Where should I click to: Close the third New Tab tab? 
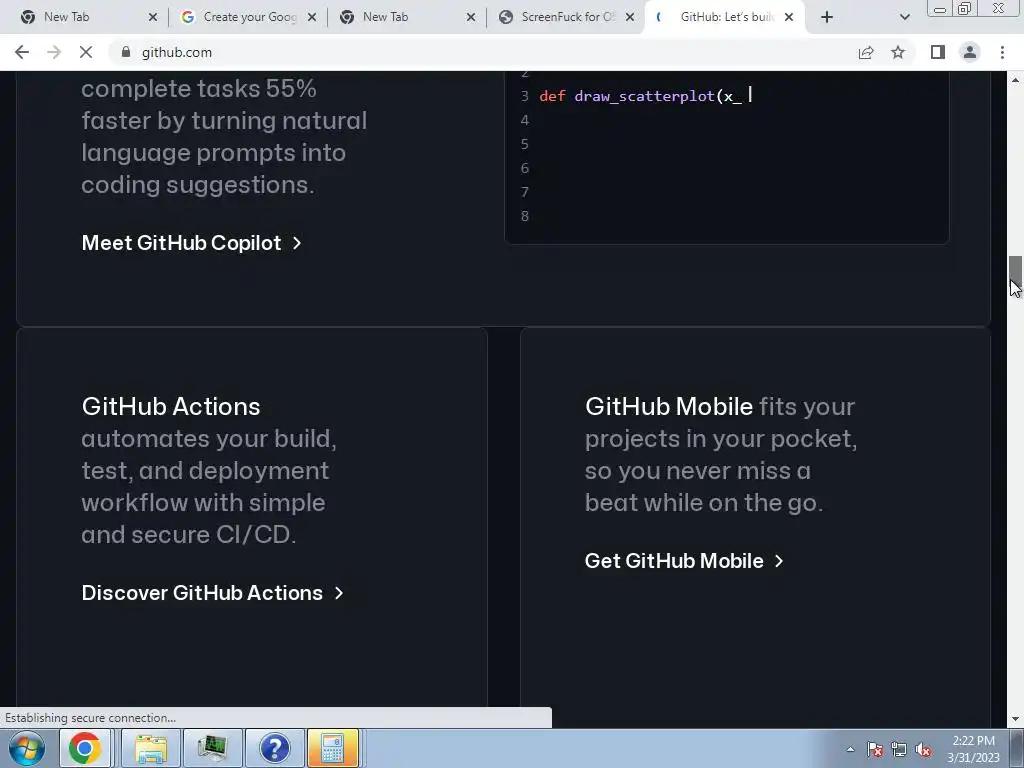[x=471, y=17]
